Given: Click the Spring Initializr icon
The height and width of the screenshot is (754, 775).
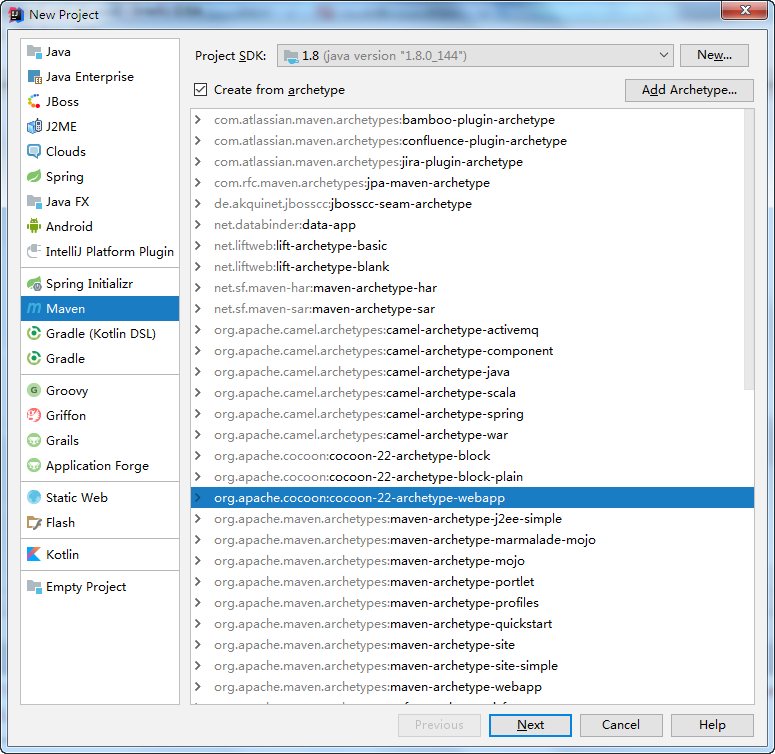Looking at the screenshot, I should click(x=34, y=284).
